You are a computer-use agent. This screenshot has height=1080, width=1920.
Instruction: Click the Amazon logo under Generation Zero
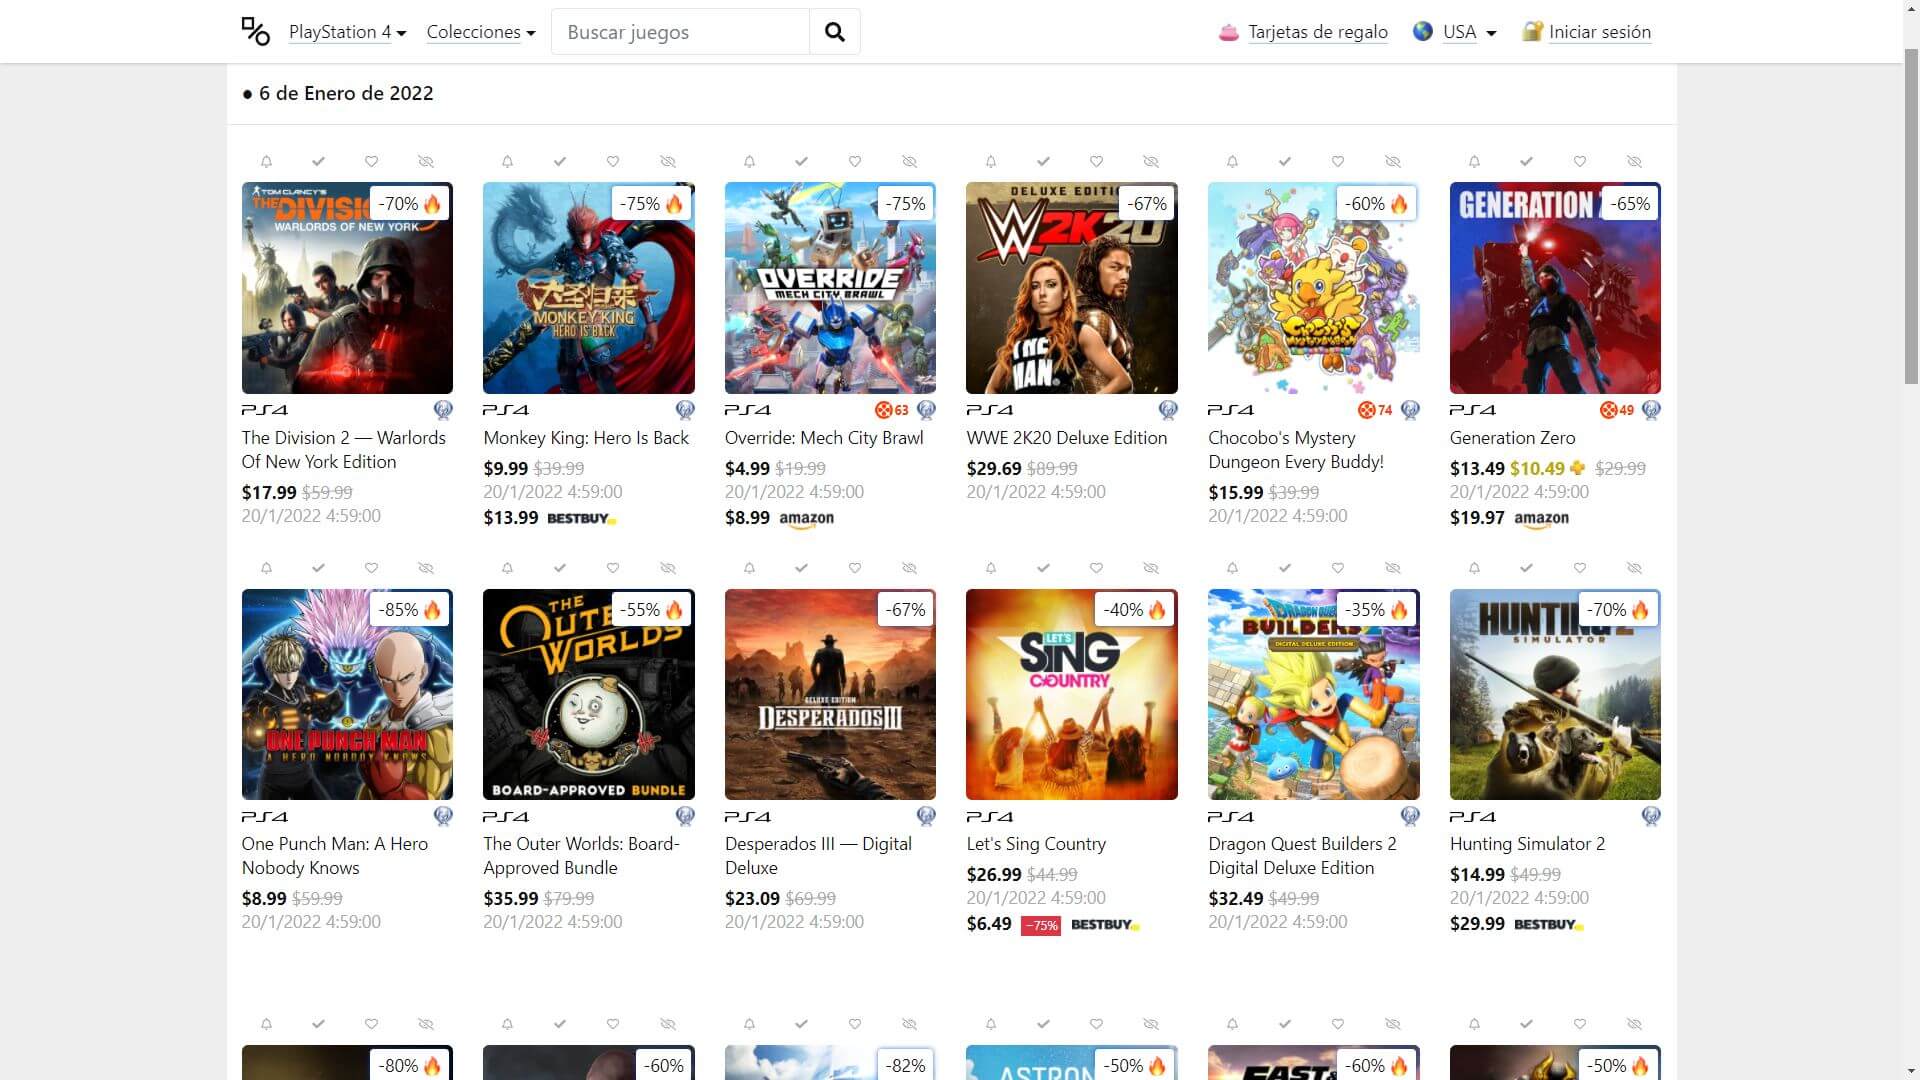click(1541, 518)
